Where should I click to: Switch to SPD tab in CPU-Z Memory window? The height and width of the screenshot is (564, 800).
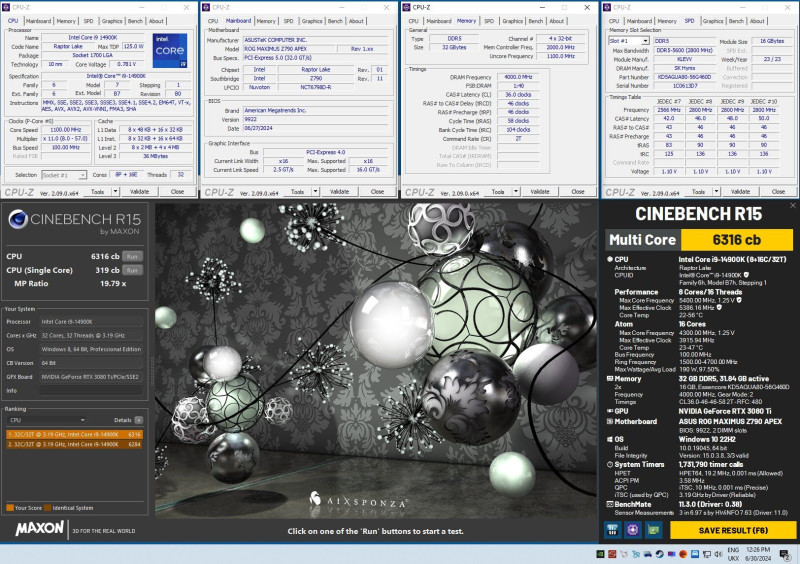[489, 21]
